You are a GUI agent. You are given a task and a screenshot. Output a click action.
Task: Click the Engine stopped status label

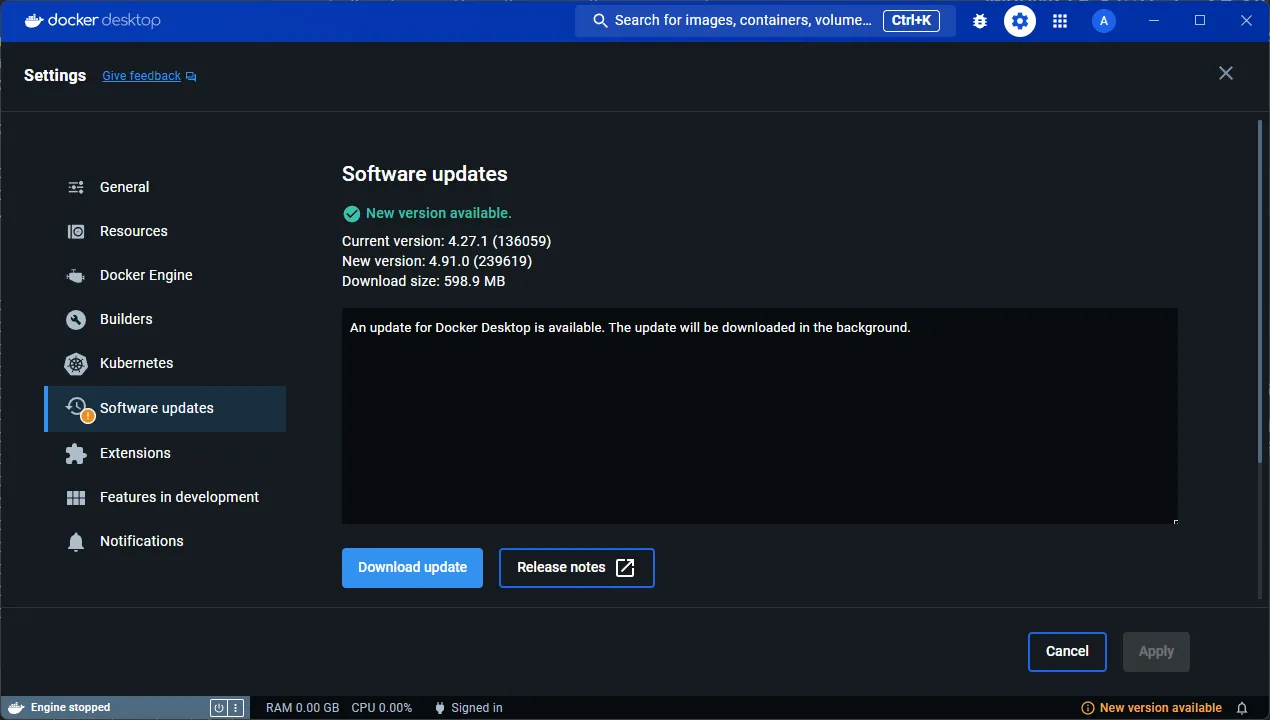71,707
